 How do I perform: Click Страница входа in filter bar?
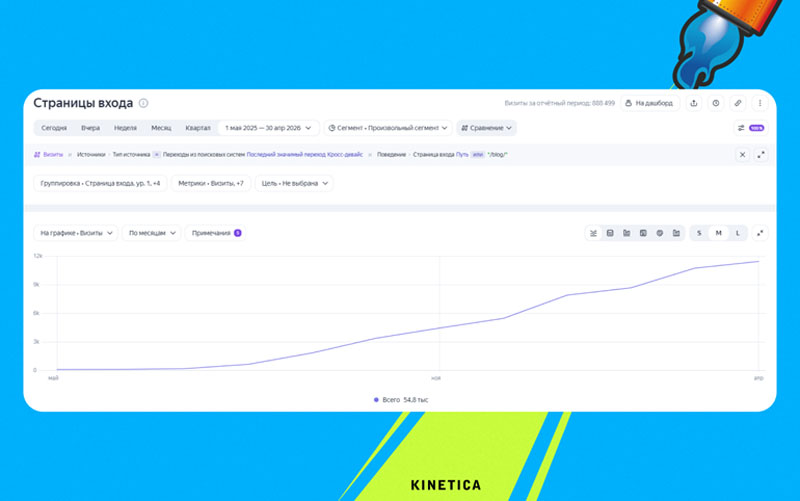click(433, 155)
